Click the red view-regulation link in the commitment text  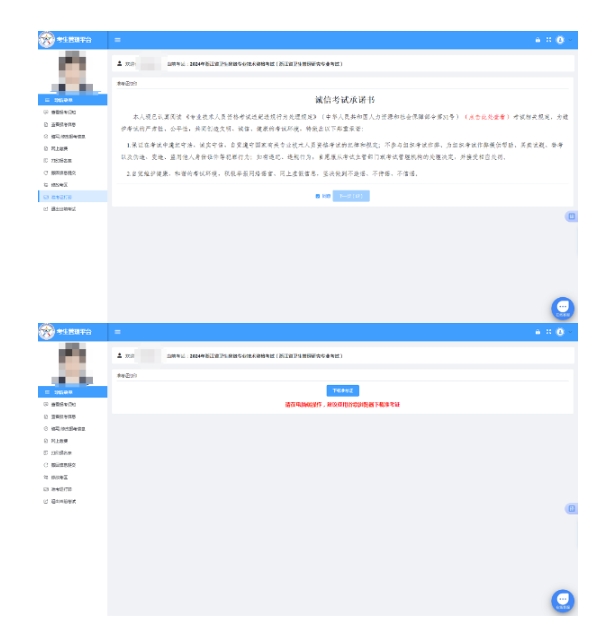(487, 117)
